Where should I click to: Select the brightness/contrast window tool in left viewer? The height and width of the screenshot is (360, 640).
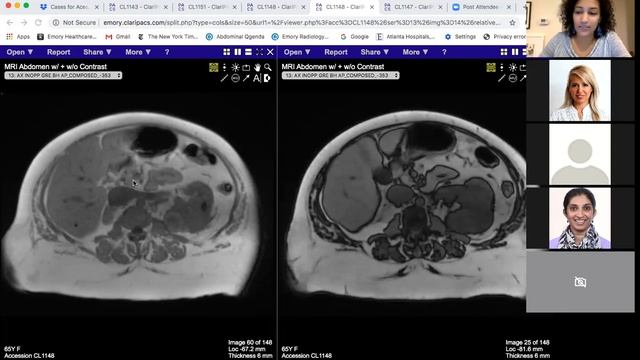[x=236, y=67]
